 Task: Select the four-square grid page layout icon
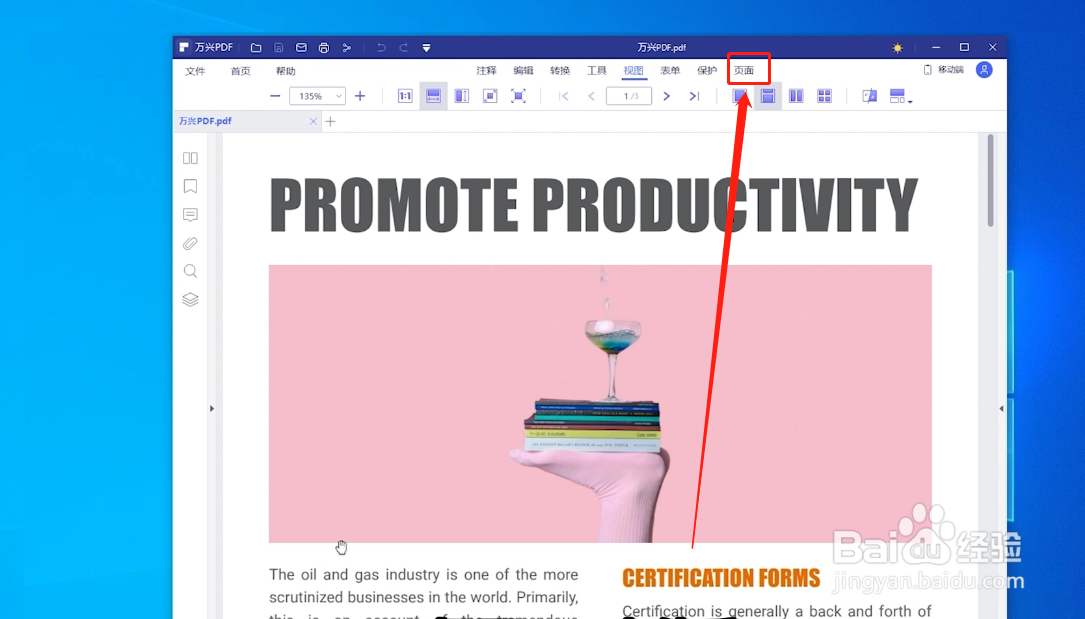tap(824, 96)
